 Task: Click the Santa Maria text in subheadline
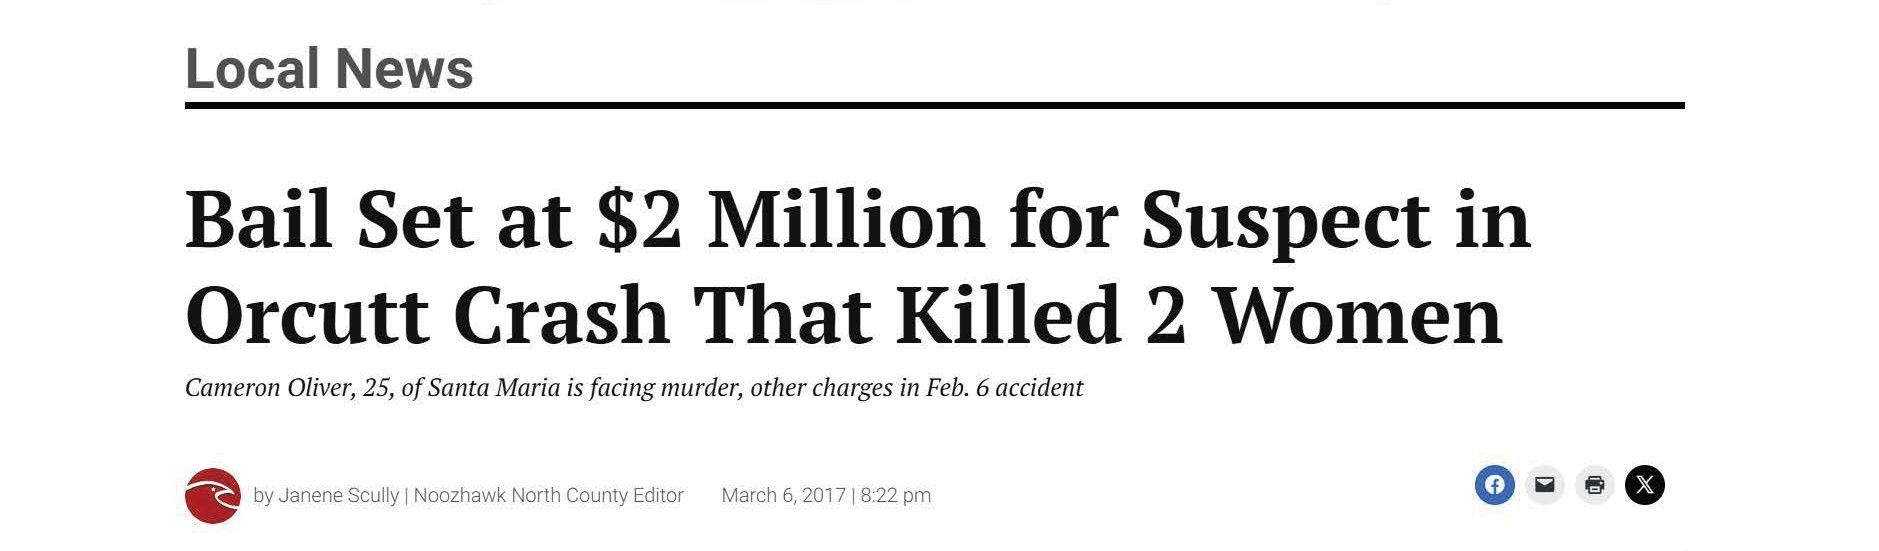click(493, 387)
